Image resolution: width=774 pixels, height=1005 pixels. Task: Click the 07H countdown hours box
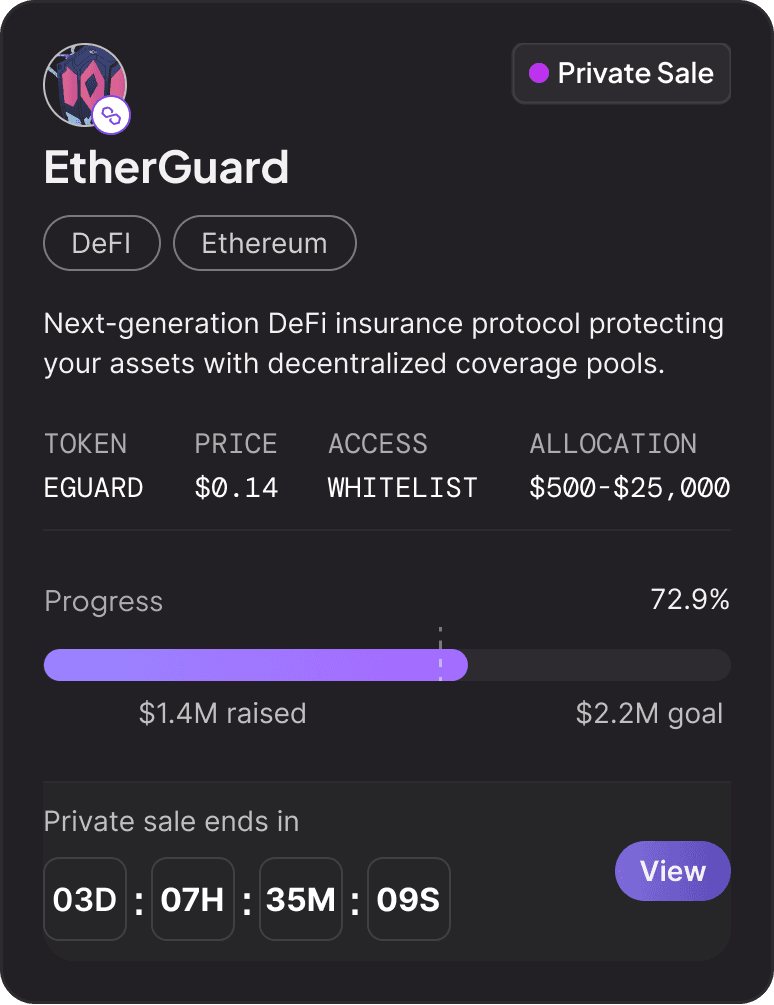193,899
